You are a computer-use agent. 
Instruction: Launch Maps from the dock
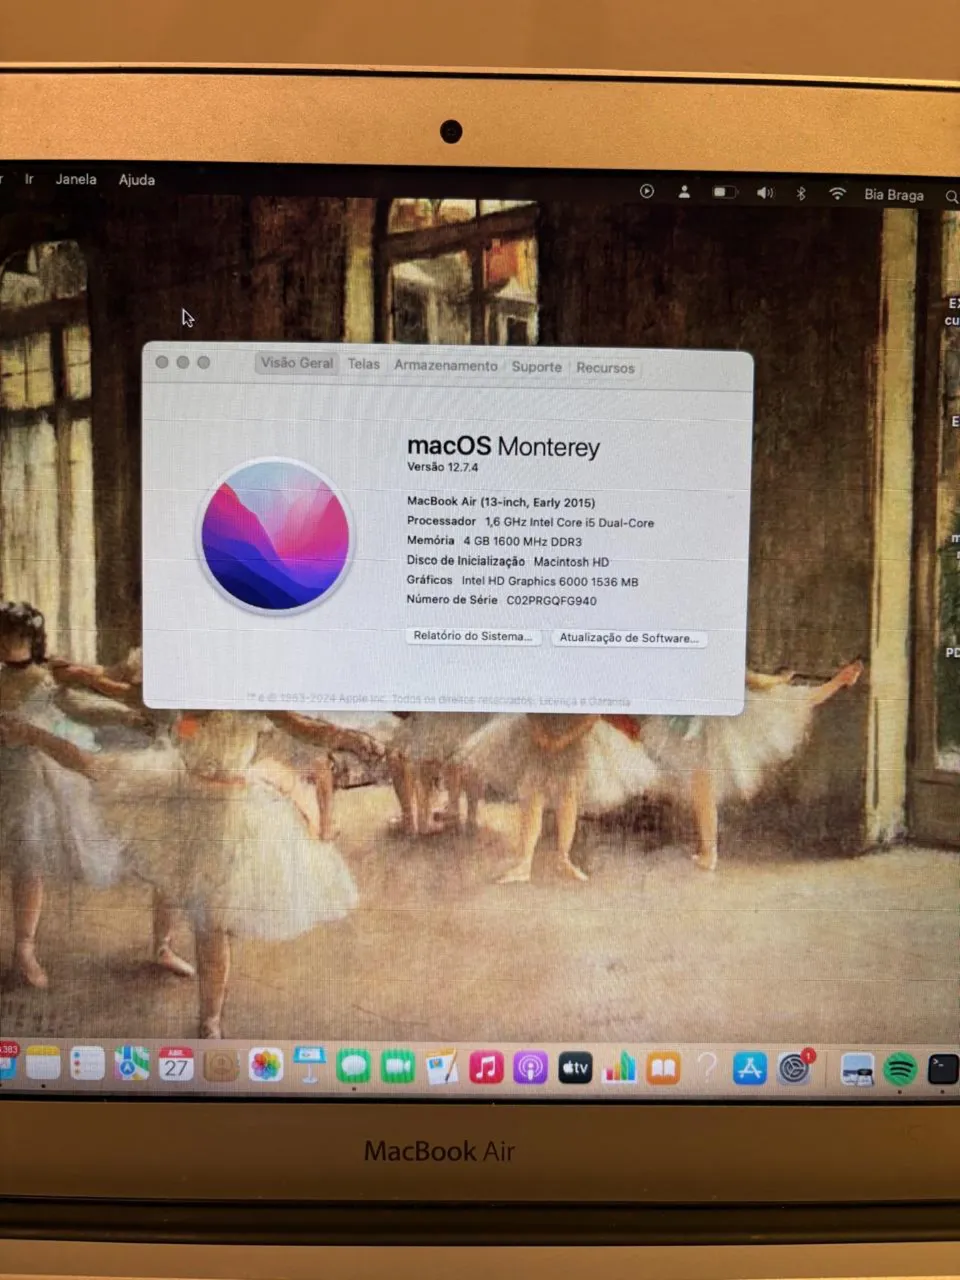131,1064
